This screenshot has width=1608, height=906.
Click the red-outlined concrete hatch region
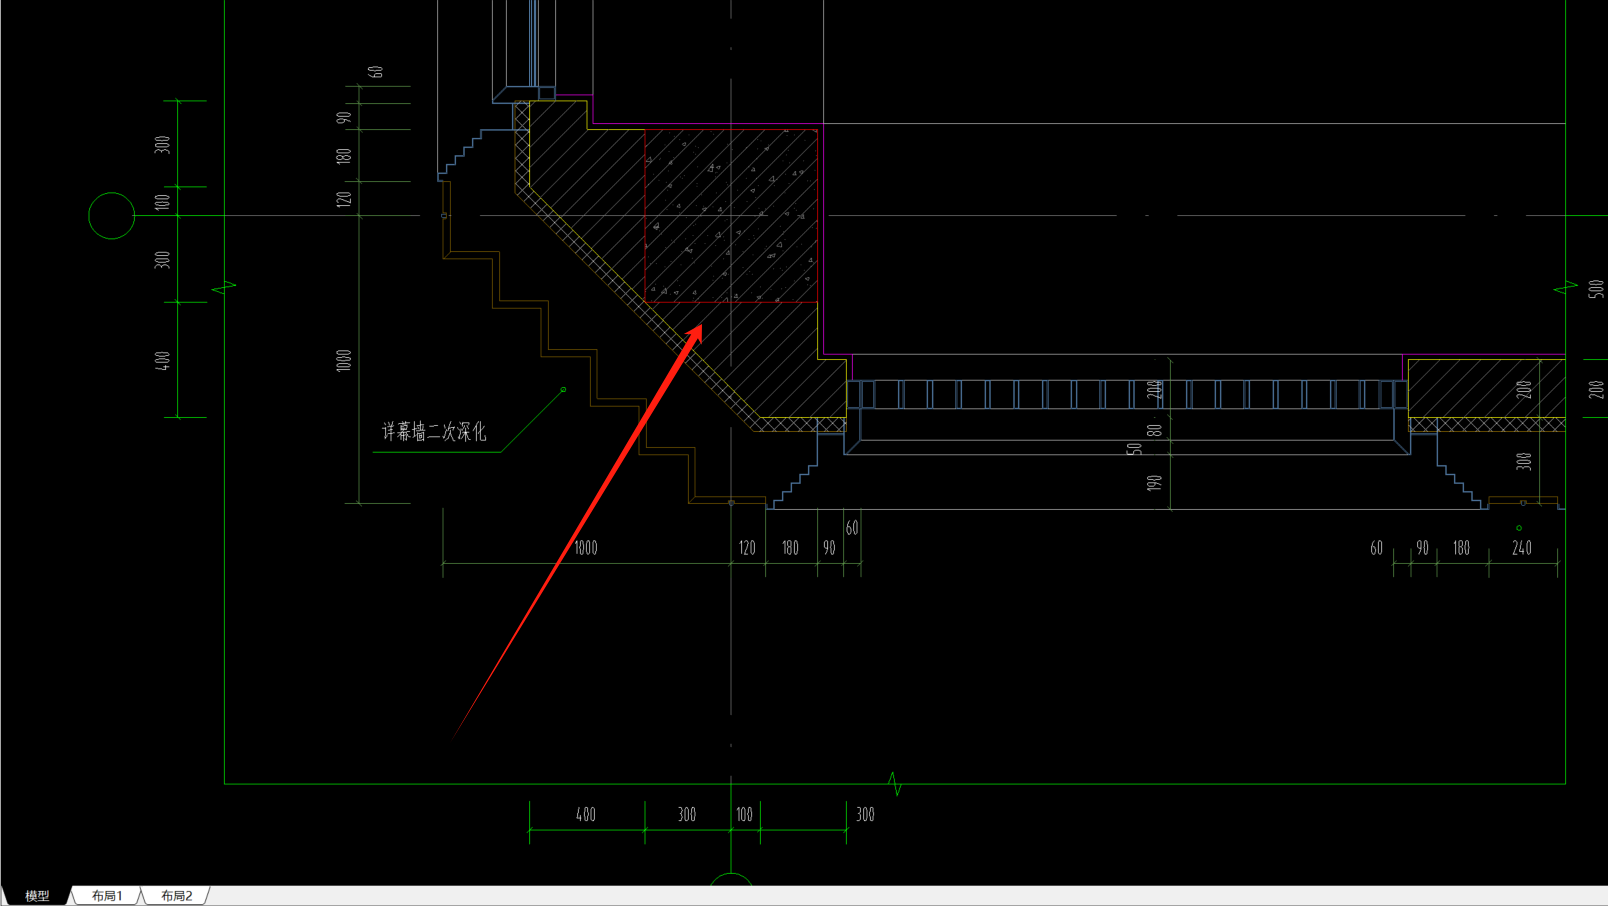point(731,215)
